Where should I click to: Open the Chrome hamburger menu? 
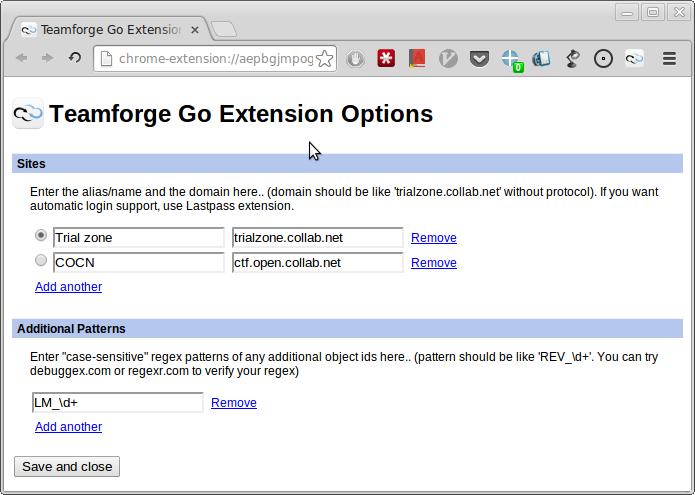[x=669, y=58]
